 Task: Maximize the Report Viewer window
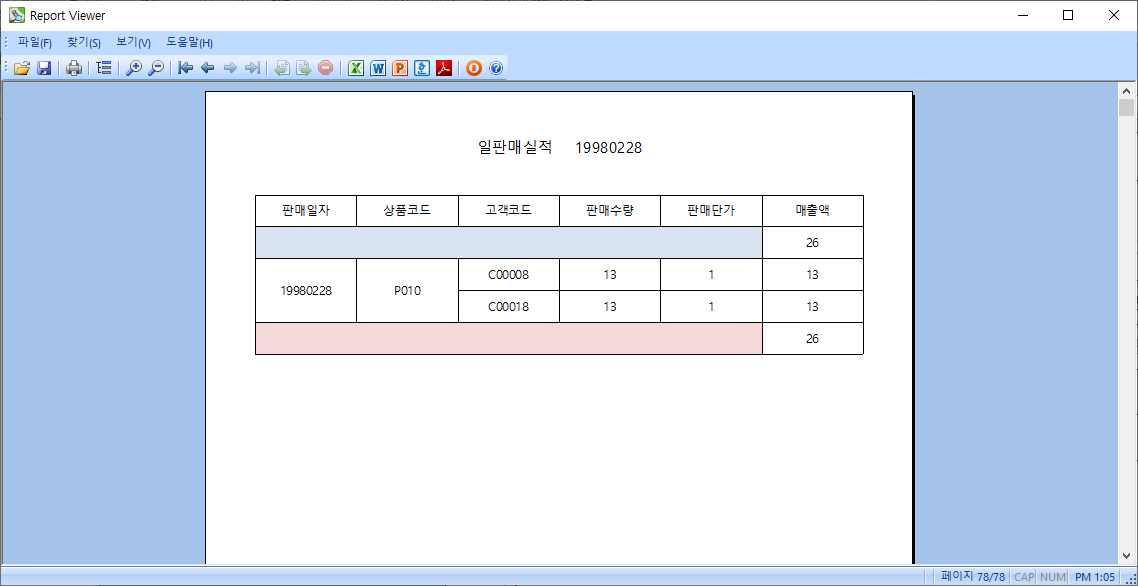pos(1068,15)
